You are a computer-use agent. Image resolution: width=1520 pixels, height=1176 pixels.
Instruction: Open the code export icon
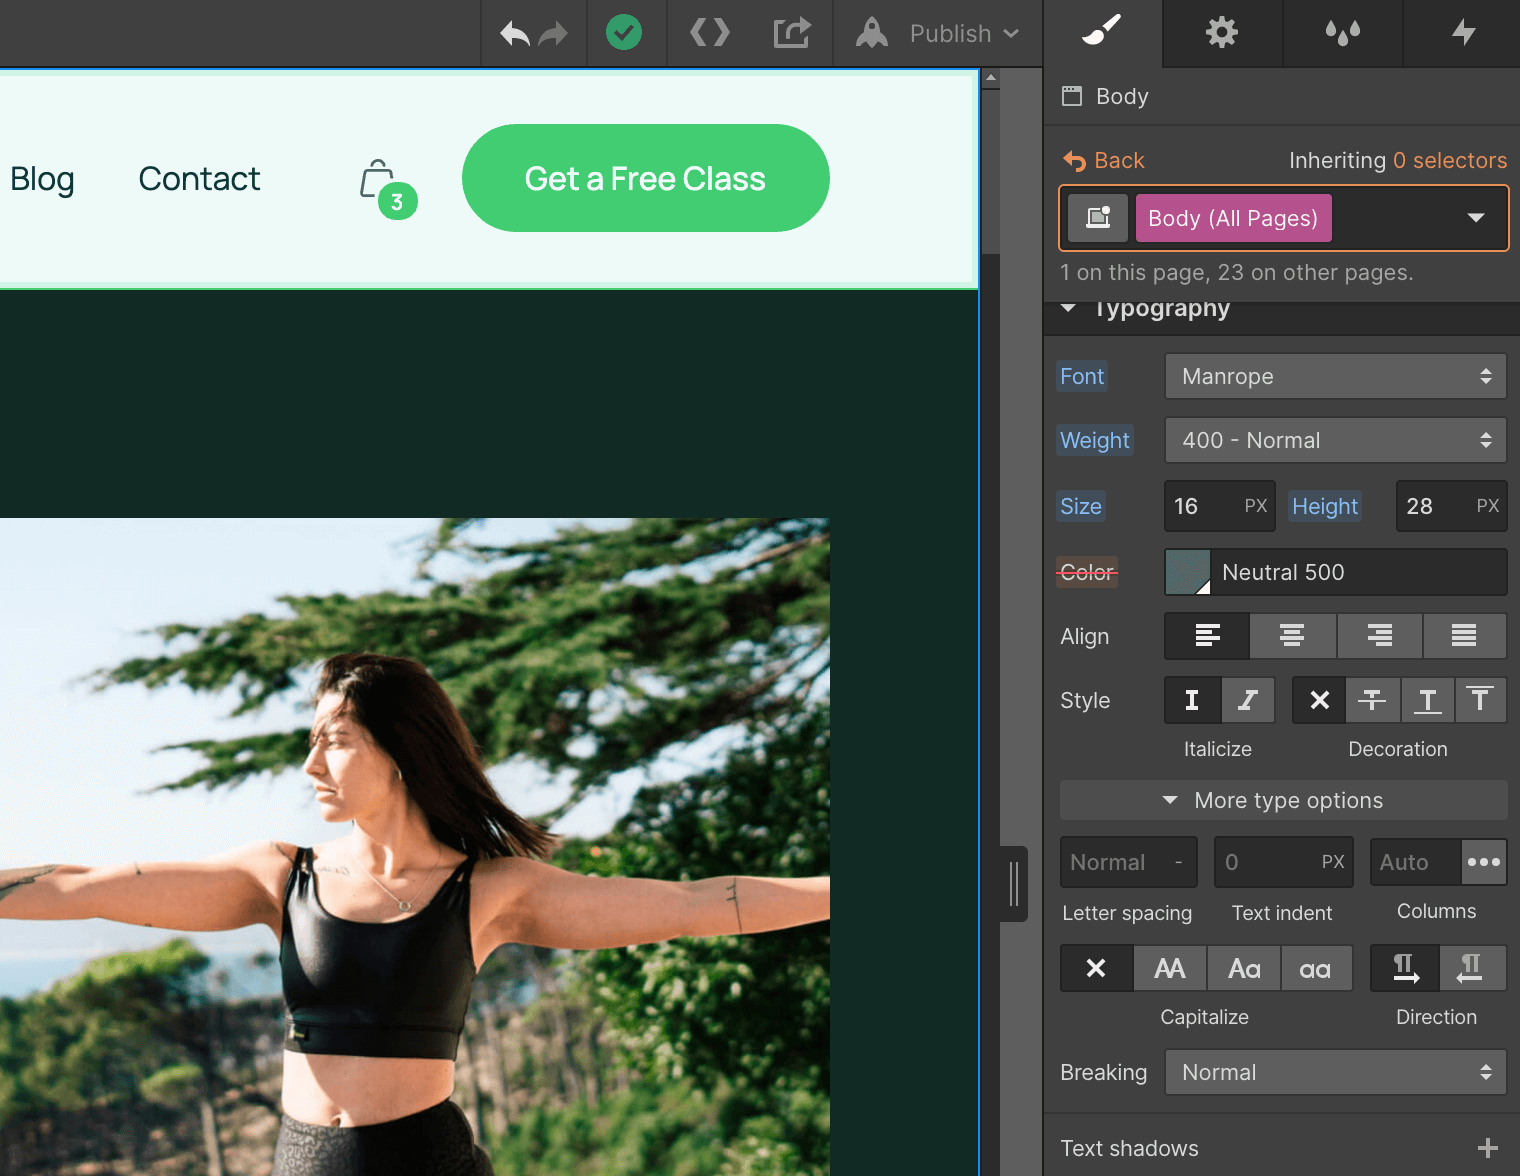click(x=710, y=33)
